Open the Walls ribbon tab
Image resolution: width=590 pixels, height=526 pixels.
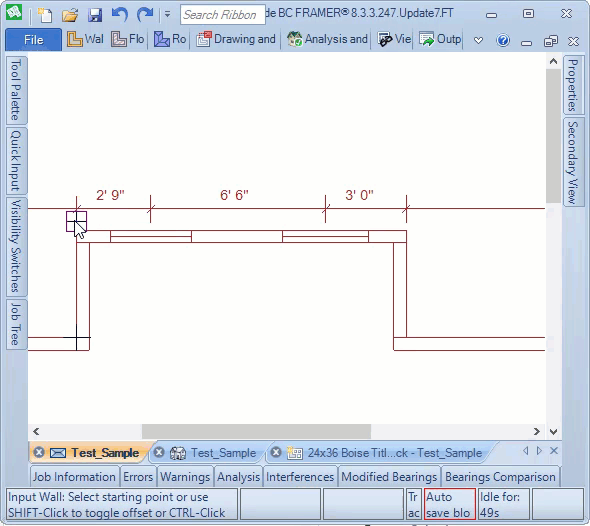85,39
